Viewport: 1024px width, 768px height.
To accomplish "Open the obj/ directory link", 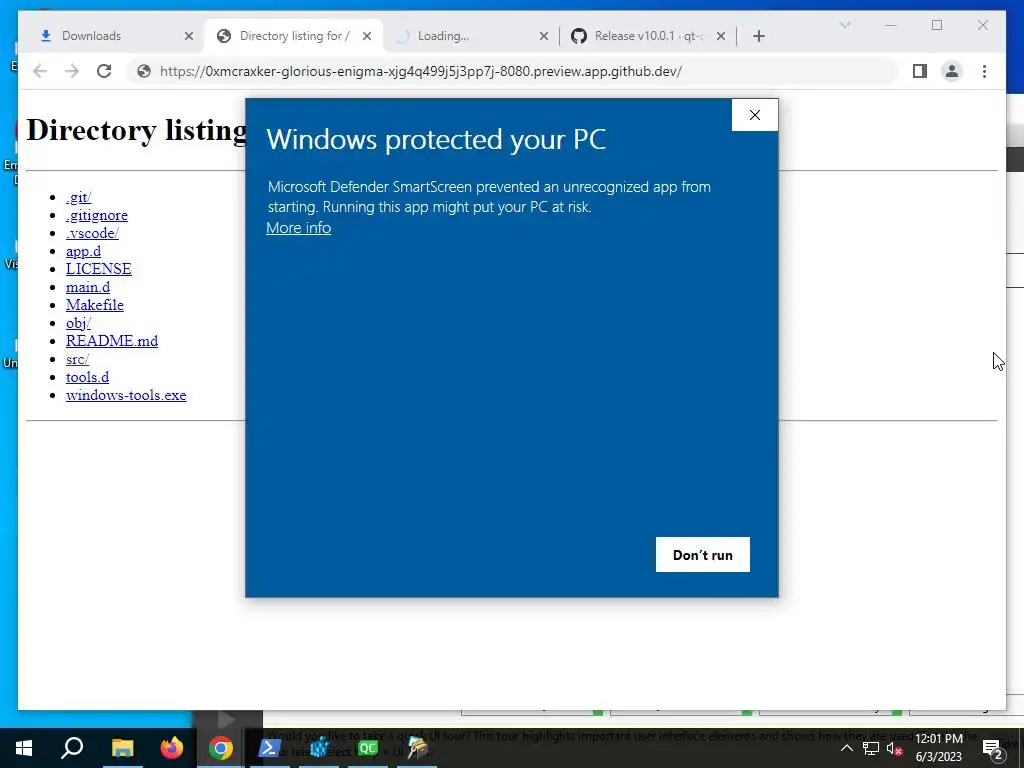I will 78,323.
